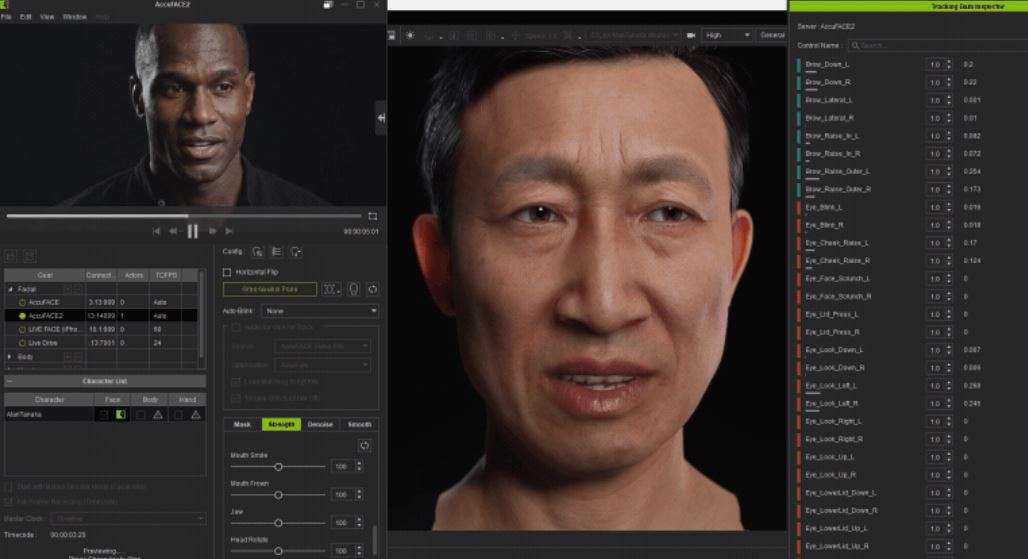
Task: Click the Control Name search field
Action: tap(938, 45)
